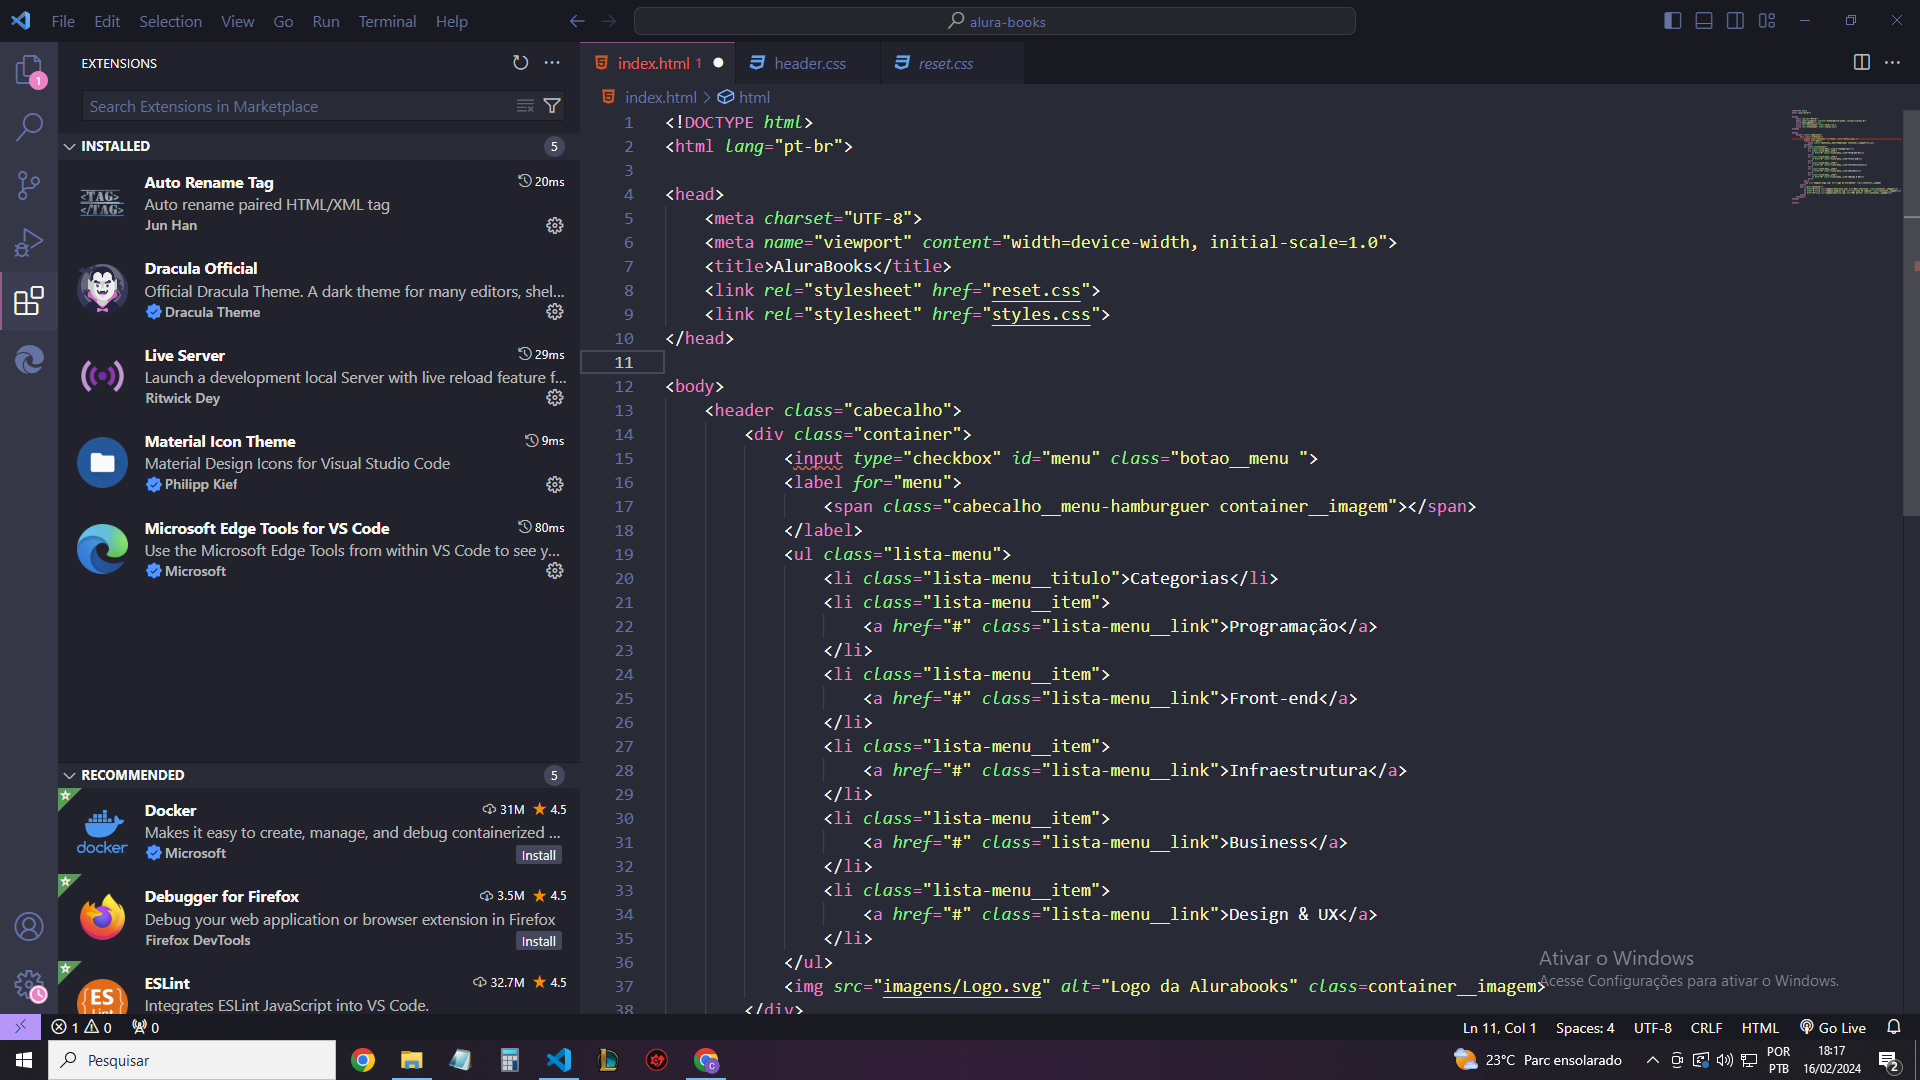Customize layout from title bar
The image size is (1920, 1080).
pyautogui.click(x=1767, y=21)
